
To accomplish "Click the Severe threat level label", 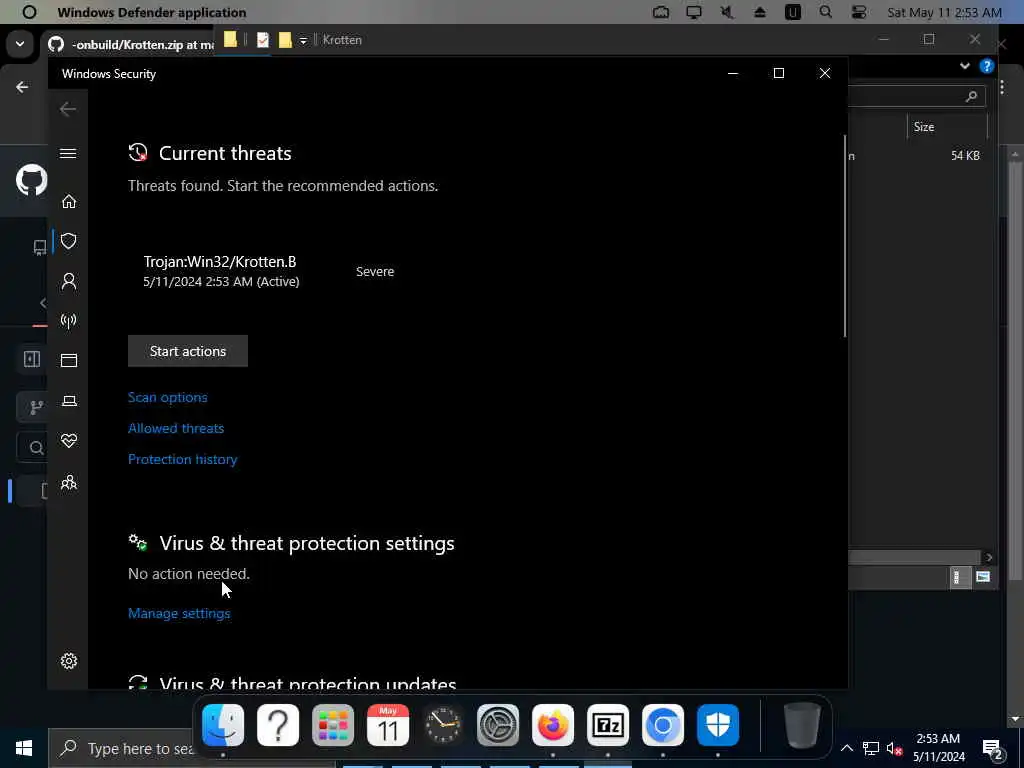I will pyautogui.click(x=375, y=272).
